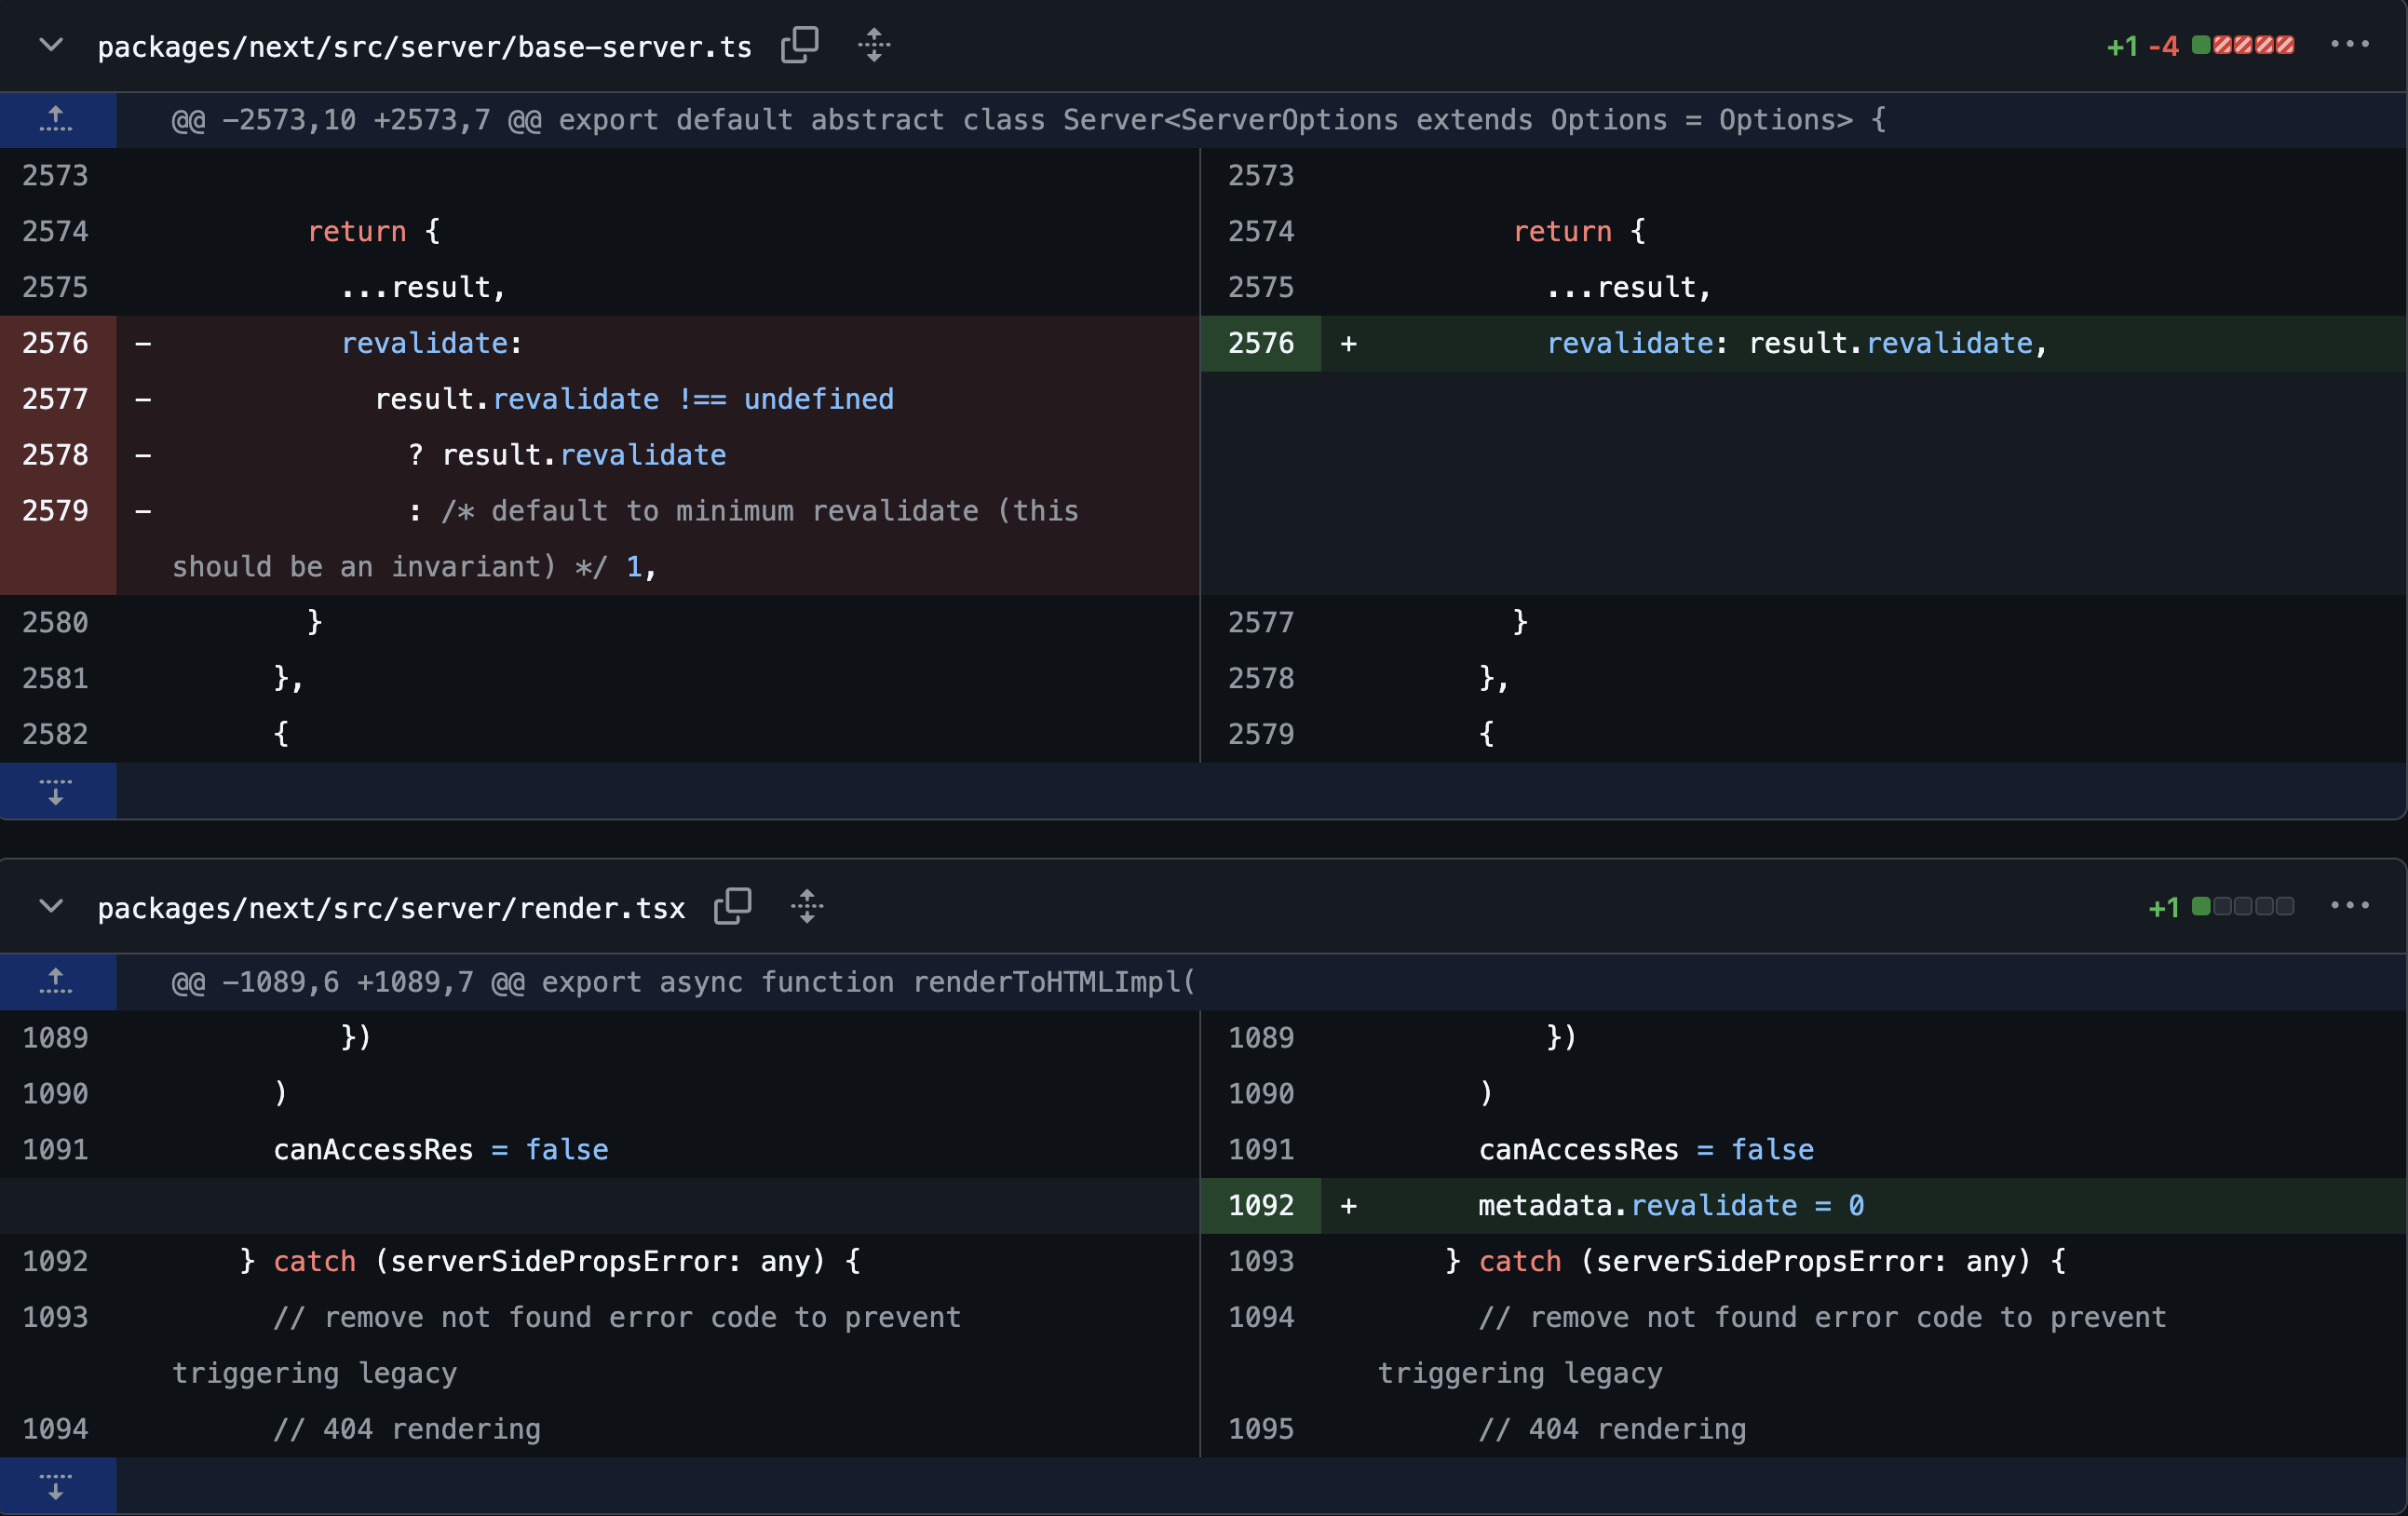Viewport: 2408px width, 1516px height.
Task: Expand lines above hunk in render.tsx
Action: [57, 982]
